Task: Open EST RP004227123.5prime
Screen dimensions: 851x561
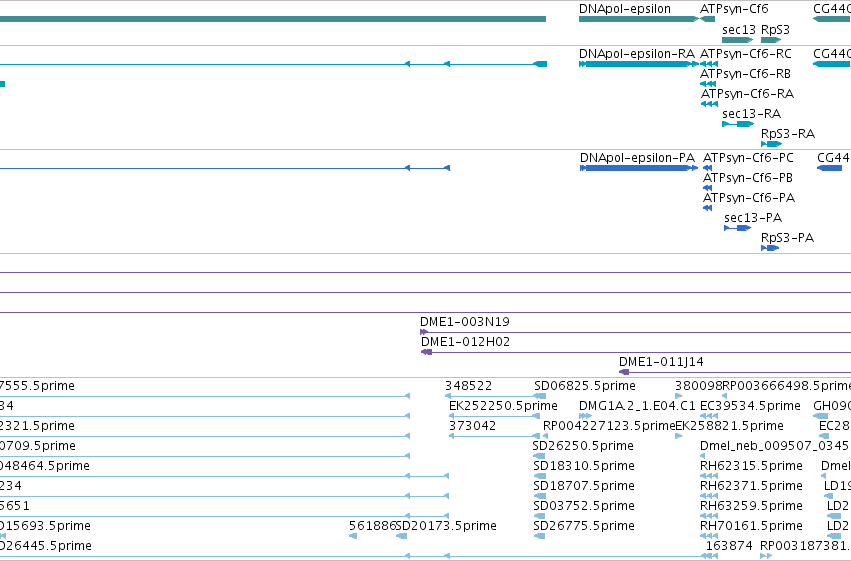Action: pos(609,426)
